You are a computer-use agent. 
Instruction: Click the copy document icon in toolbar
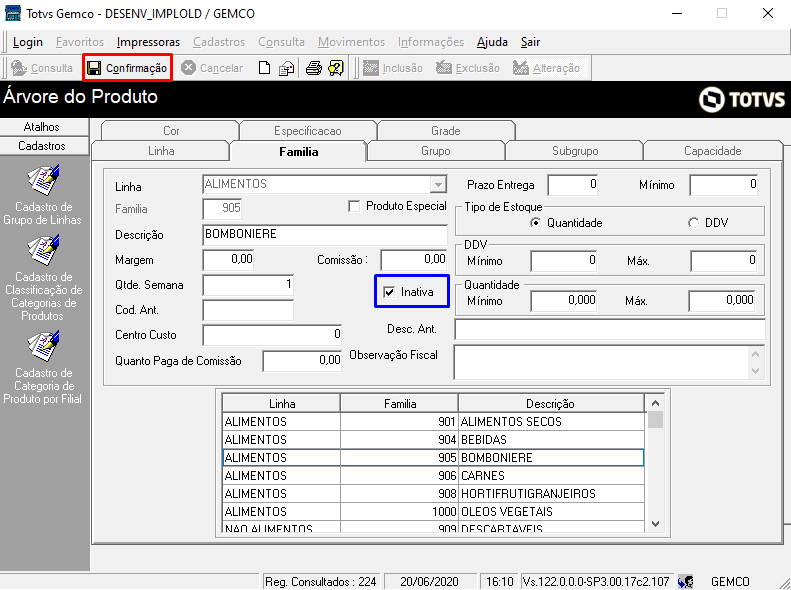(287, 68)
